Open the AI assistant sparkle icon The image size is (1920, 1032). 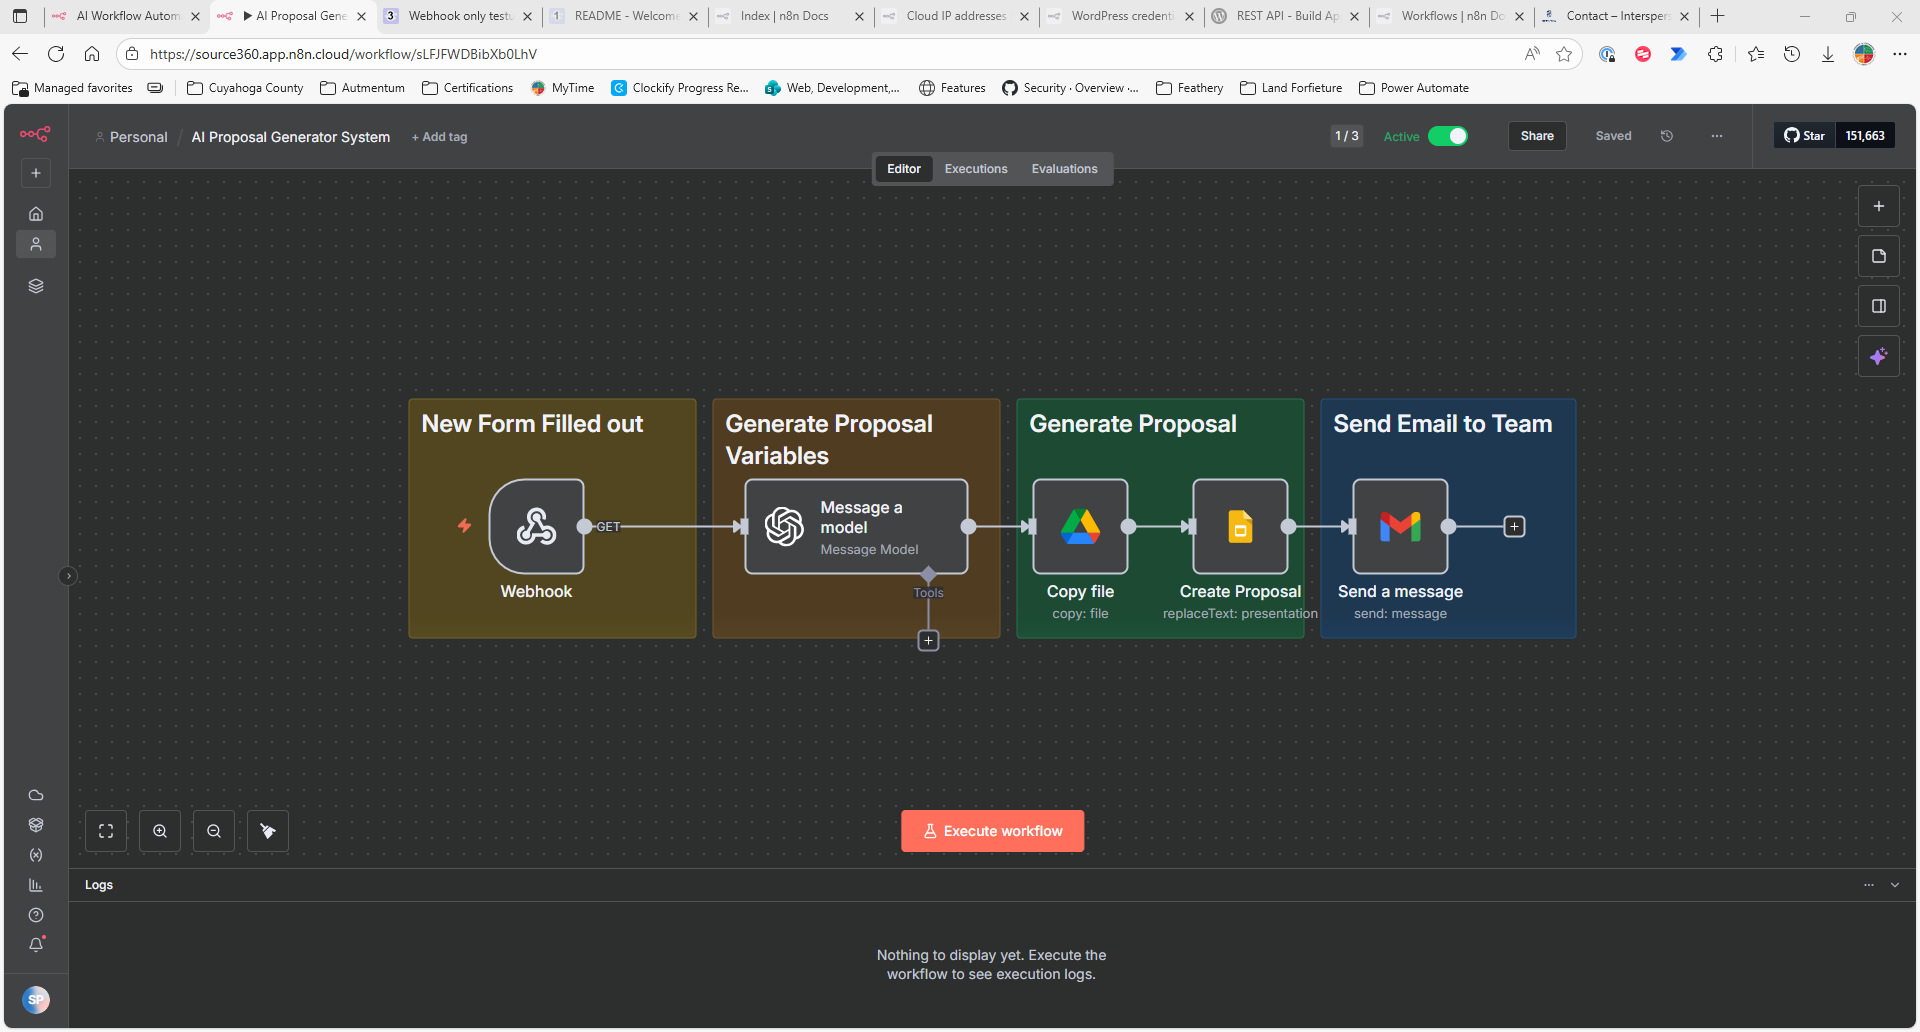click(x=1878, y=357)
